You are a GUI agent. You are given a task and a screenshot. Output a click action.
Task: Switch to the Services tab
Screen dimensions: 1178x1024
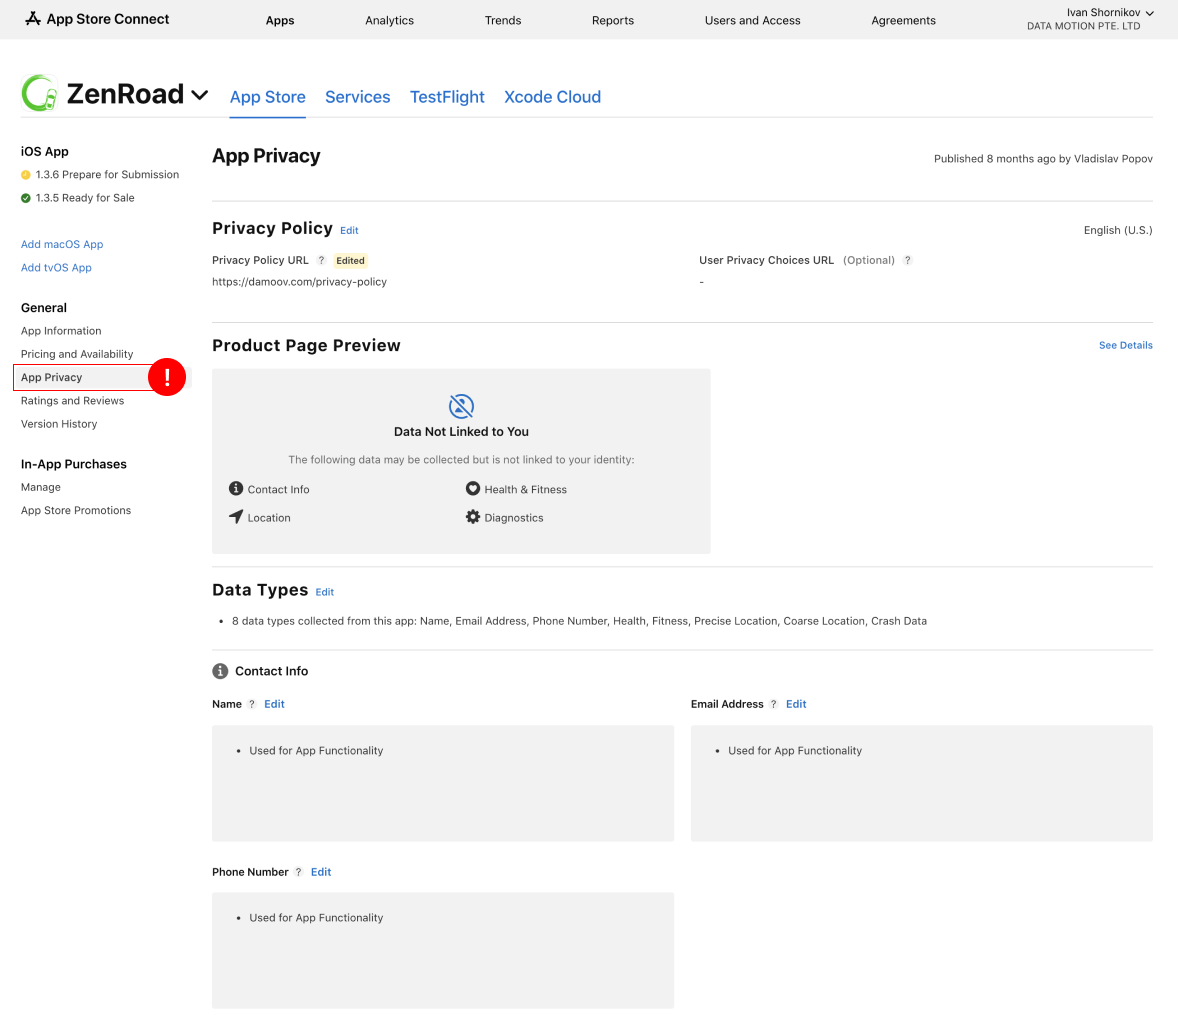pos(358,98)
